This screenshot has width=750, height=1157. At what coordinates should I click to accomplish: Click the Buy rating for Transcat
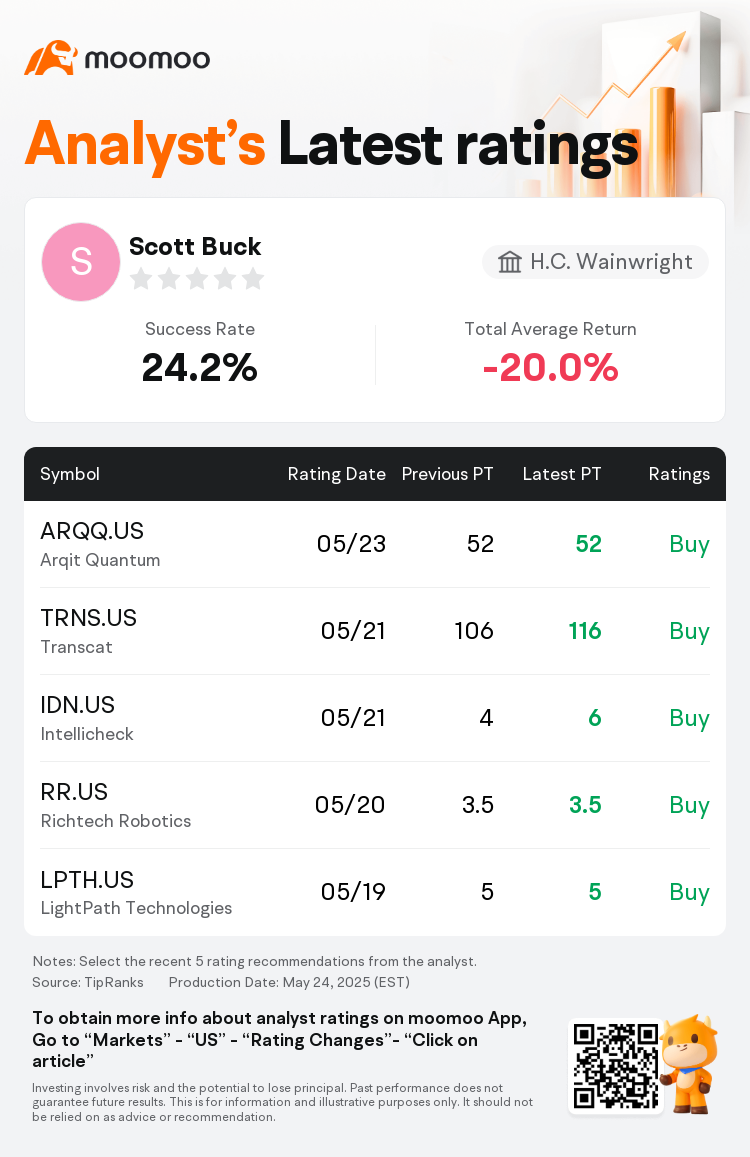689,631
